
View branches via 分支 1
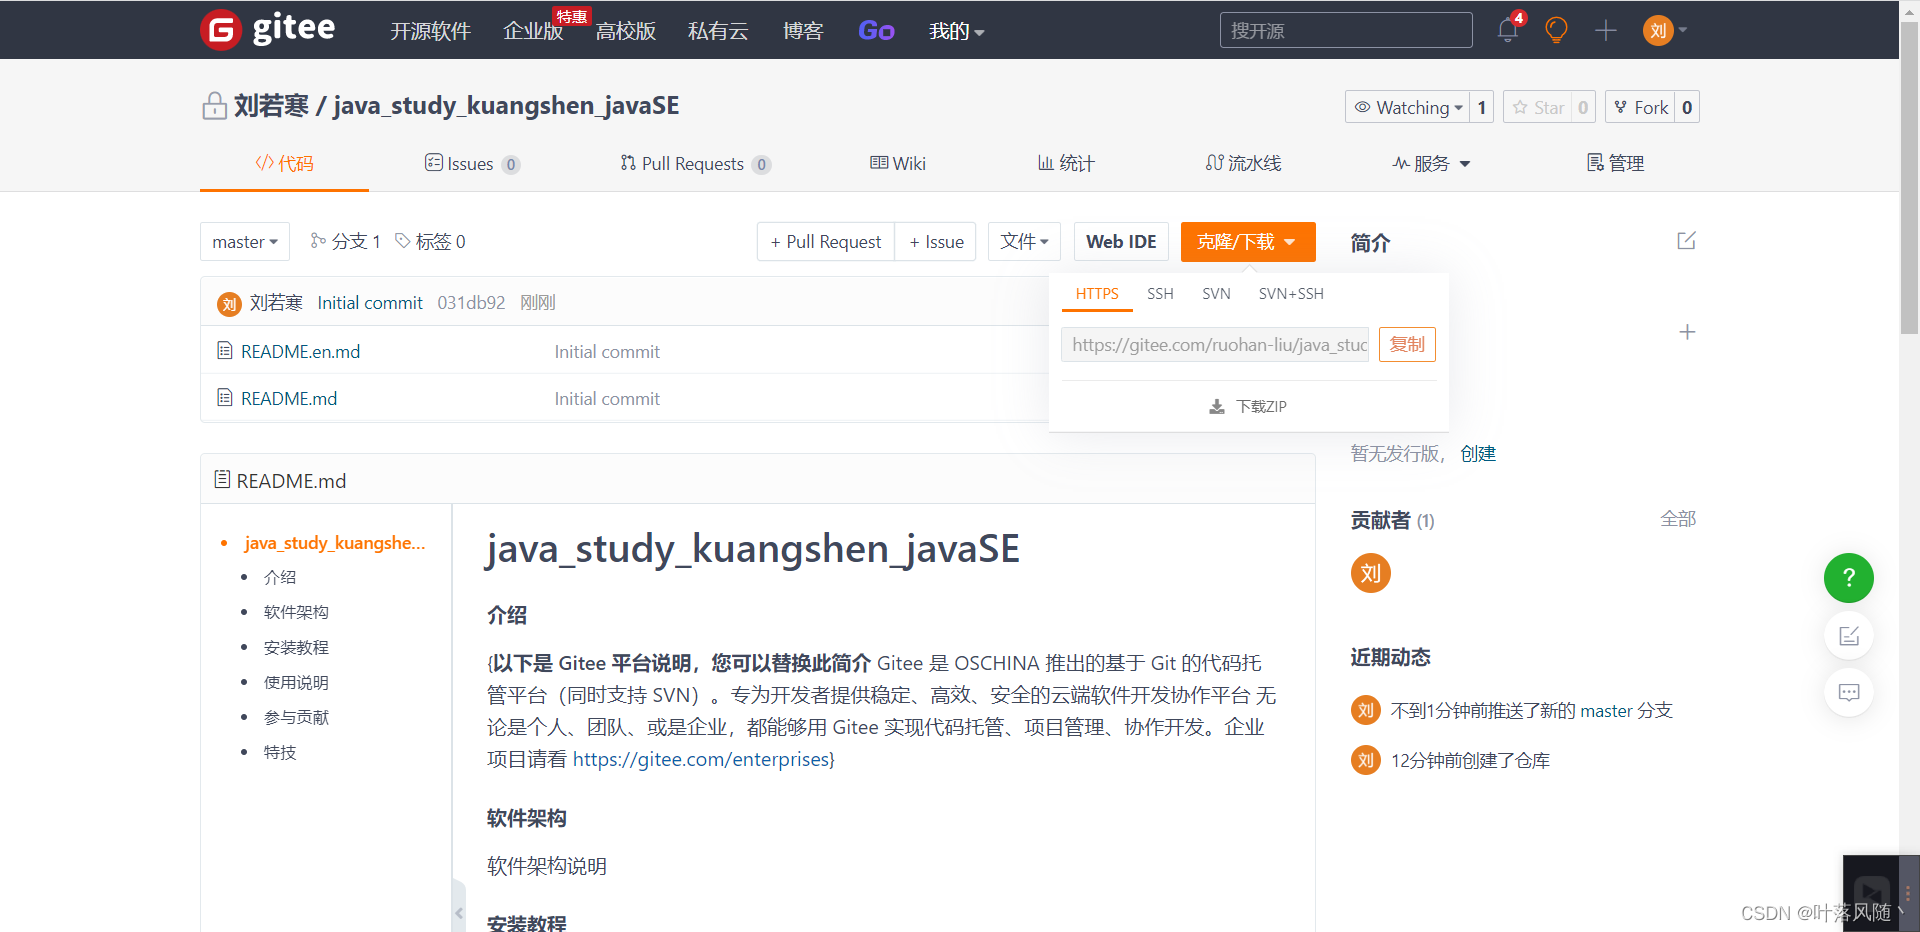[x=346, y=241]
